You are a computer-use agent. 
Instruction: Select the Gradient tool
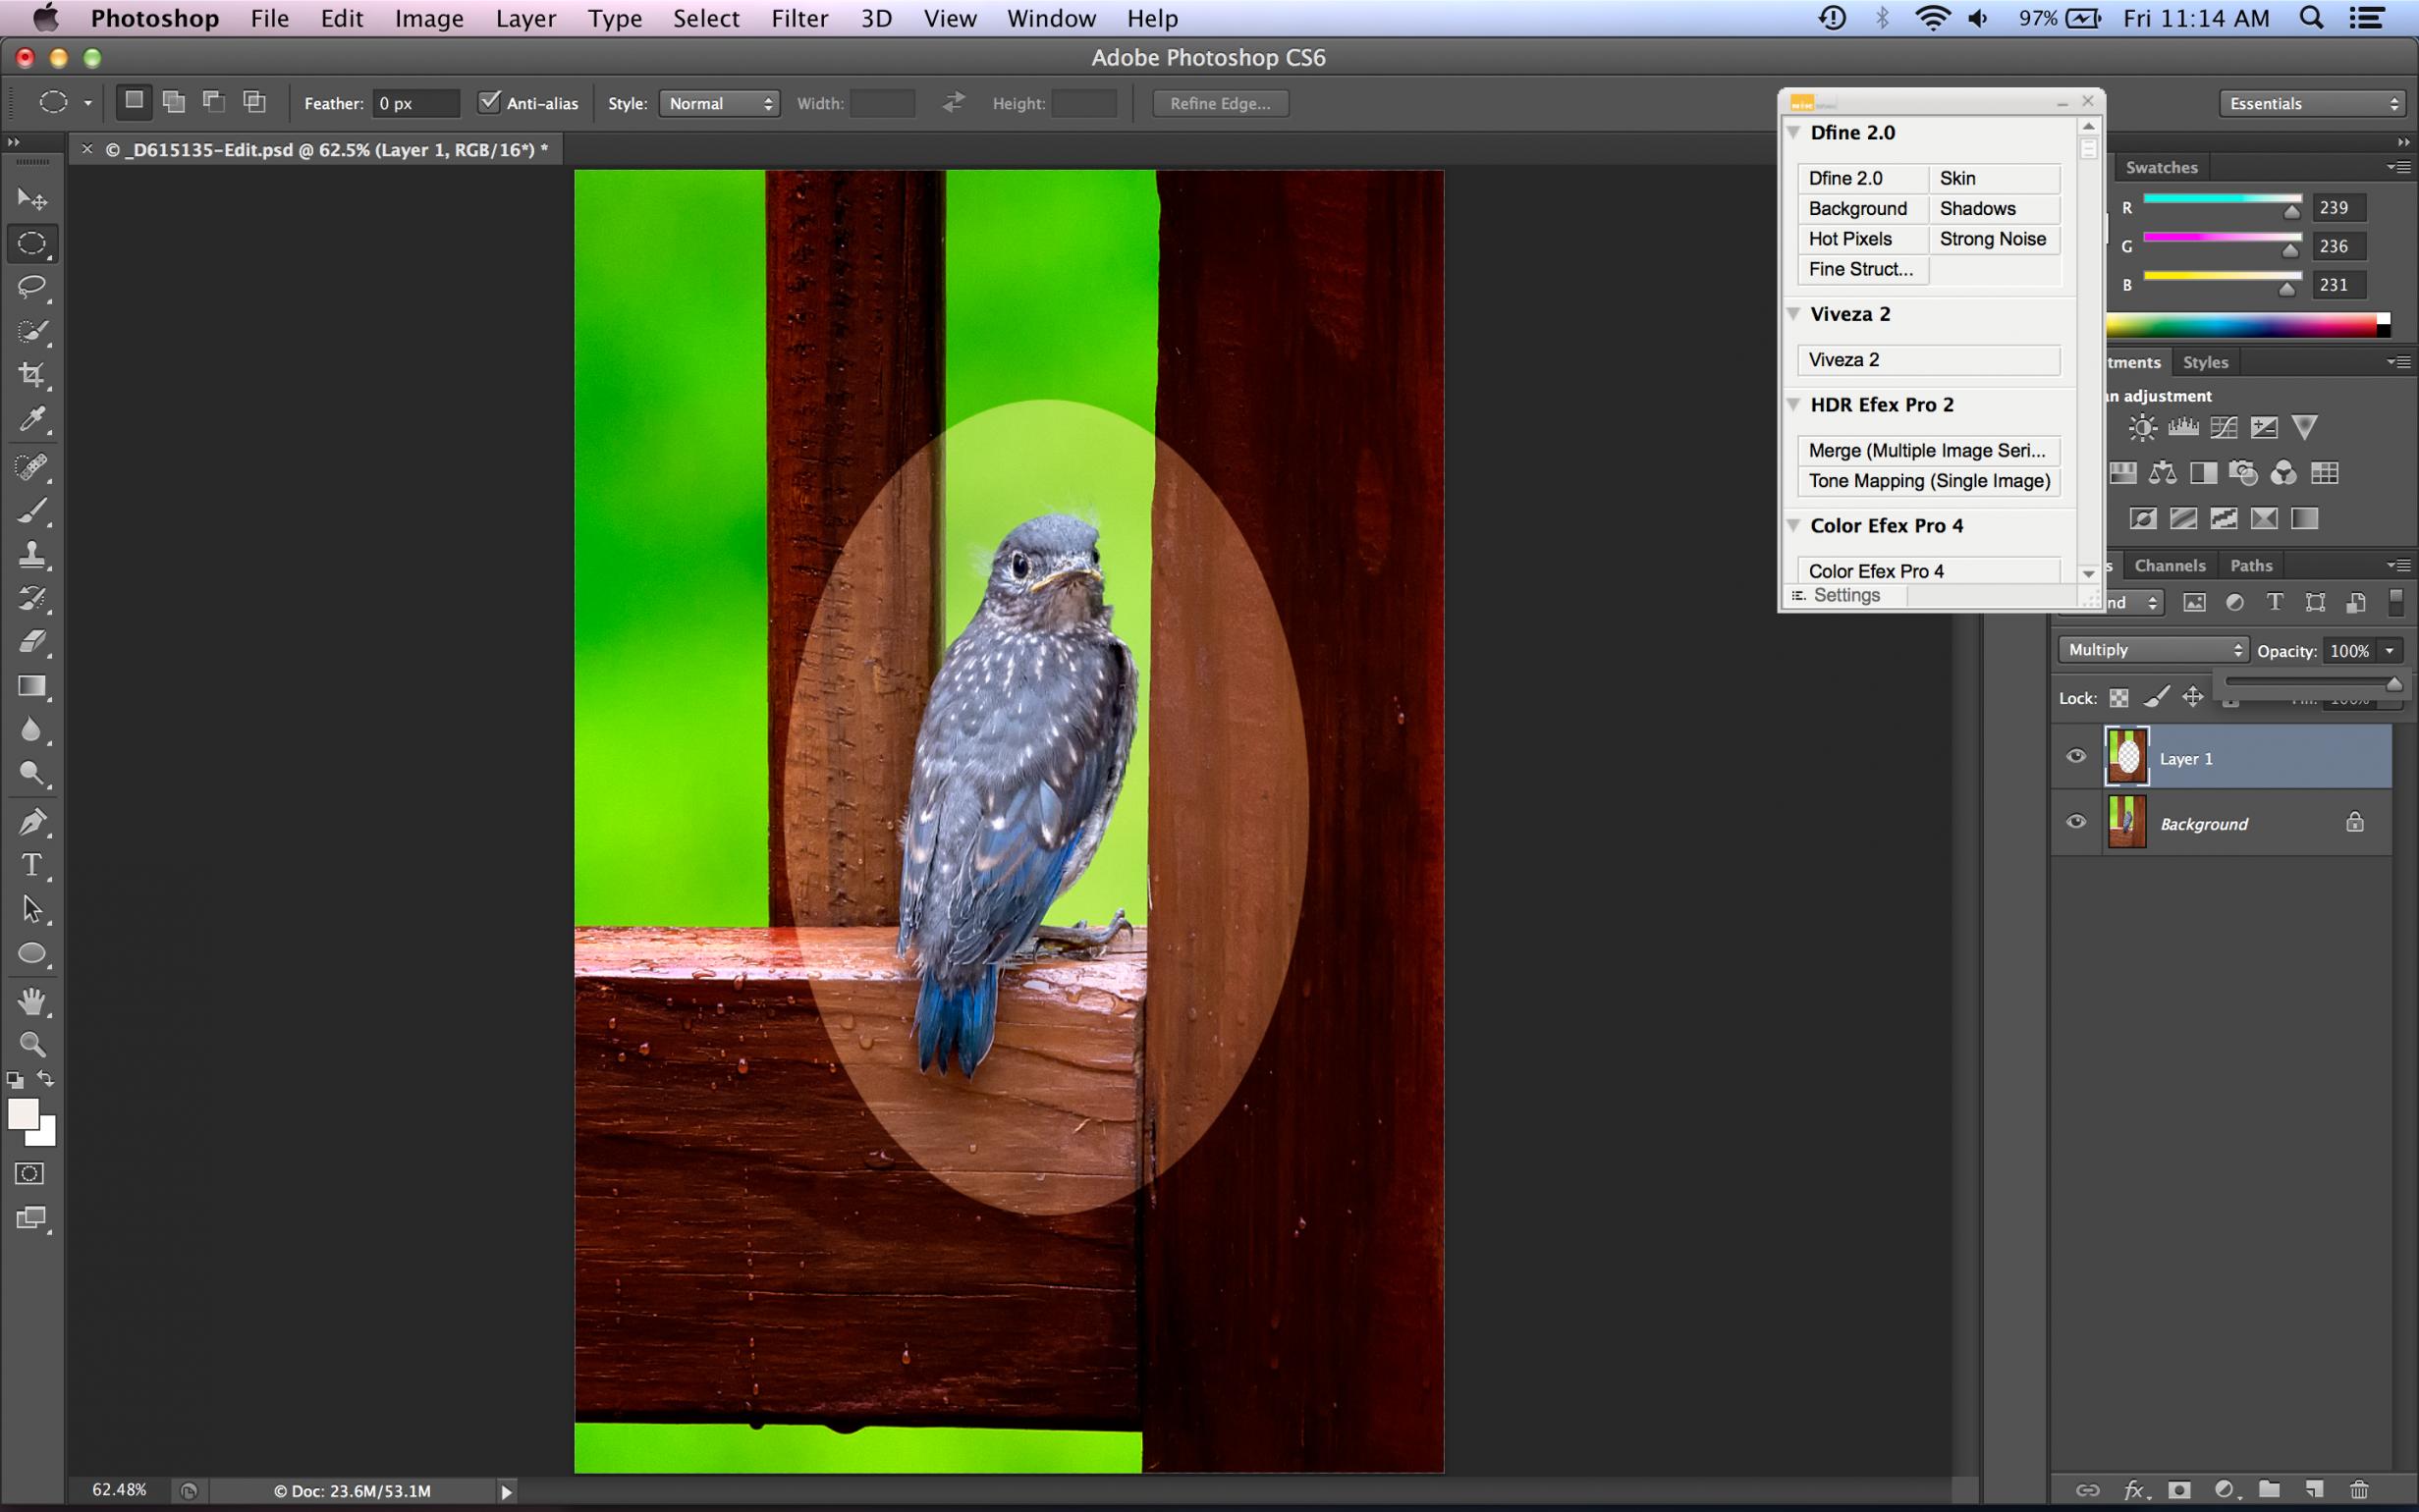click(x=32, y=686)
